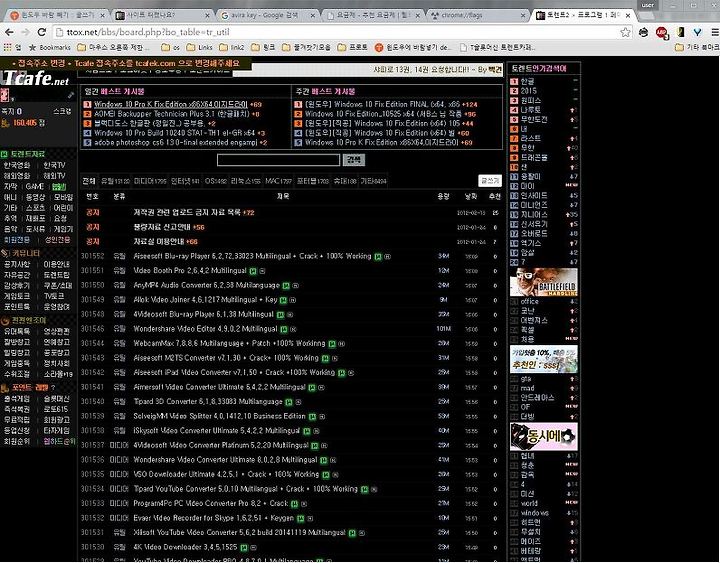Open 'Allok Video Joiner 4.6.1217' post
This screenshot has height=563, width=720.
205,300
